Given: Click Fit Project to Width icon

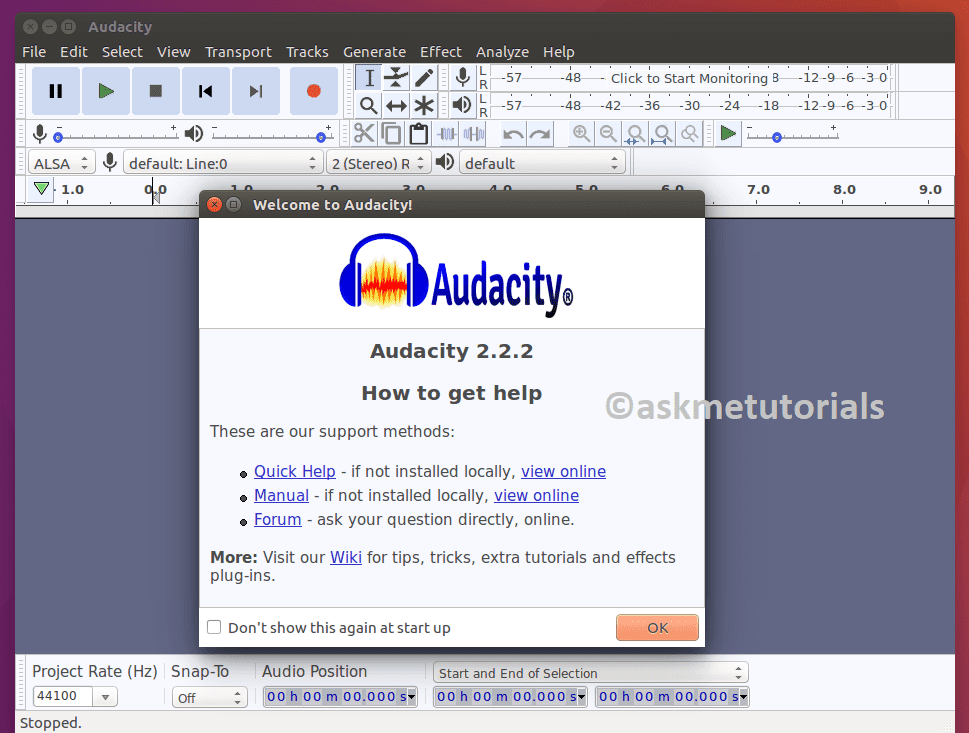Looking at the screenshot, I should click(x=662, y=133).
